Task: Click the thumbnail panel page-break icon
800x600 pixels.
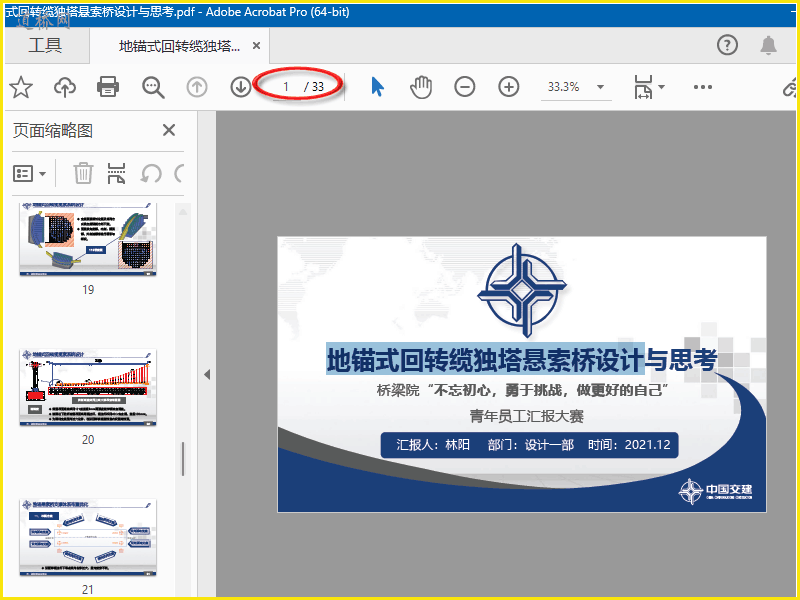Action: pyautogui.click(x=116, y=173)
